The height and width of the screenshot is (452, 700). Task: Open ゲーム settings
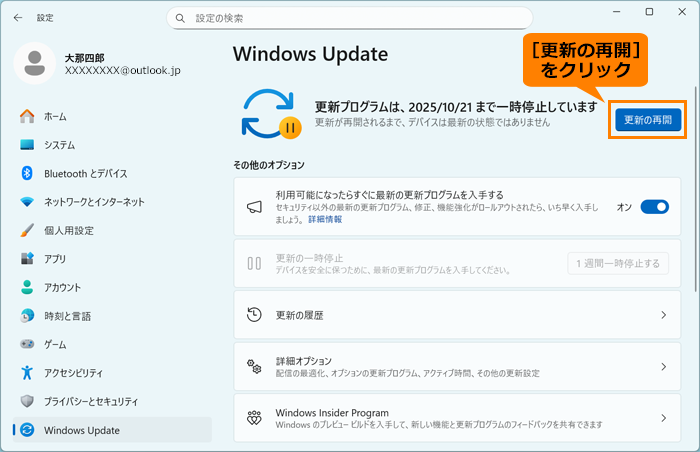pyautogui.click(x=112, y=344)
